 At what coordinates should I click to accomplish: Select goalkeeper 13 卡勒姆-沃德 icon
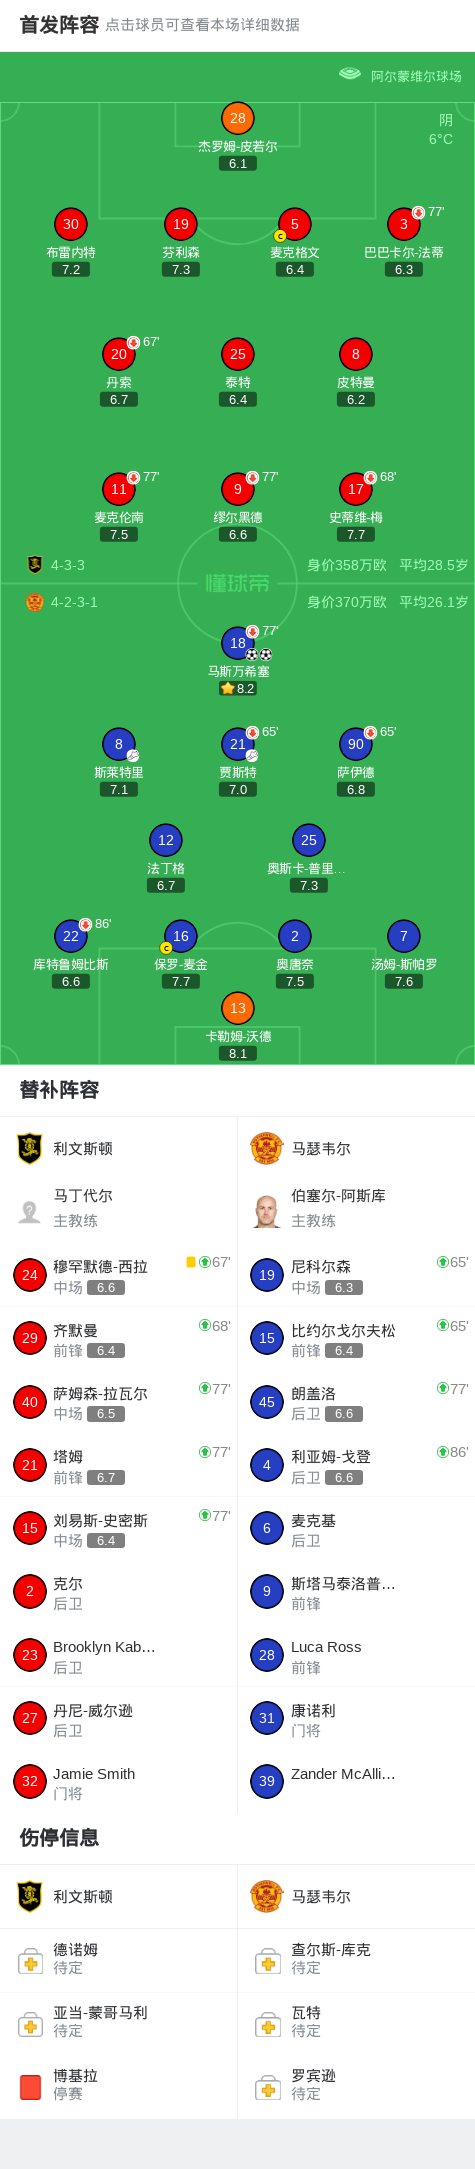[238, 1008]
